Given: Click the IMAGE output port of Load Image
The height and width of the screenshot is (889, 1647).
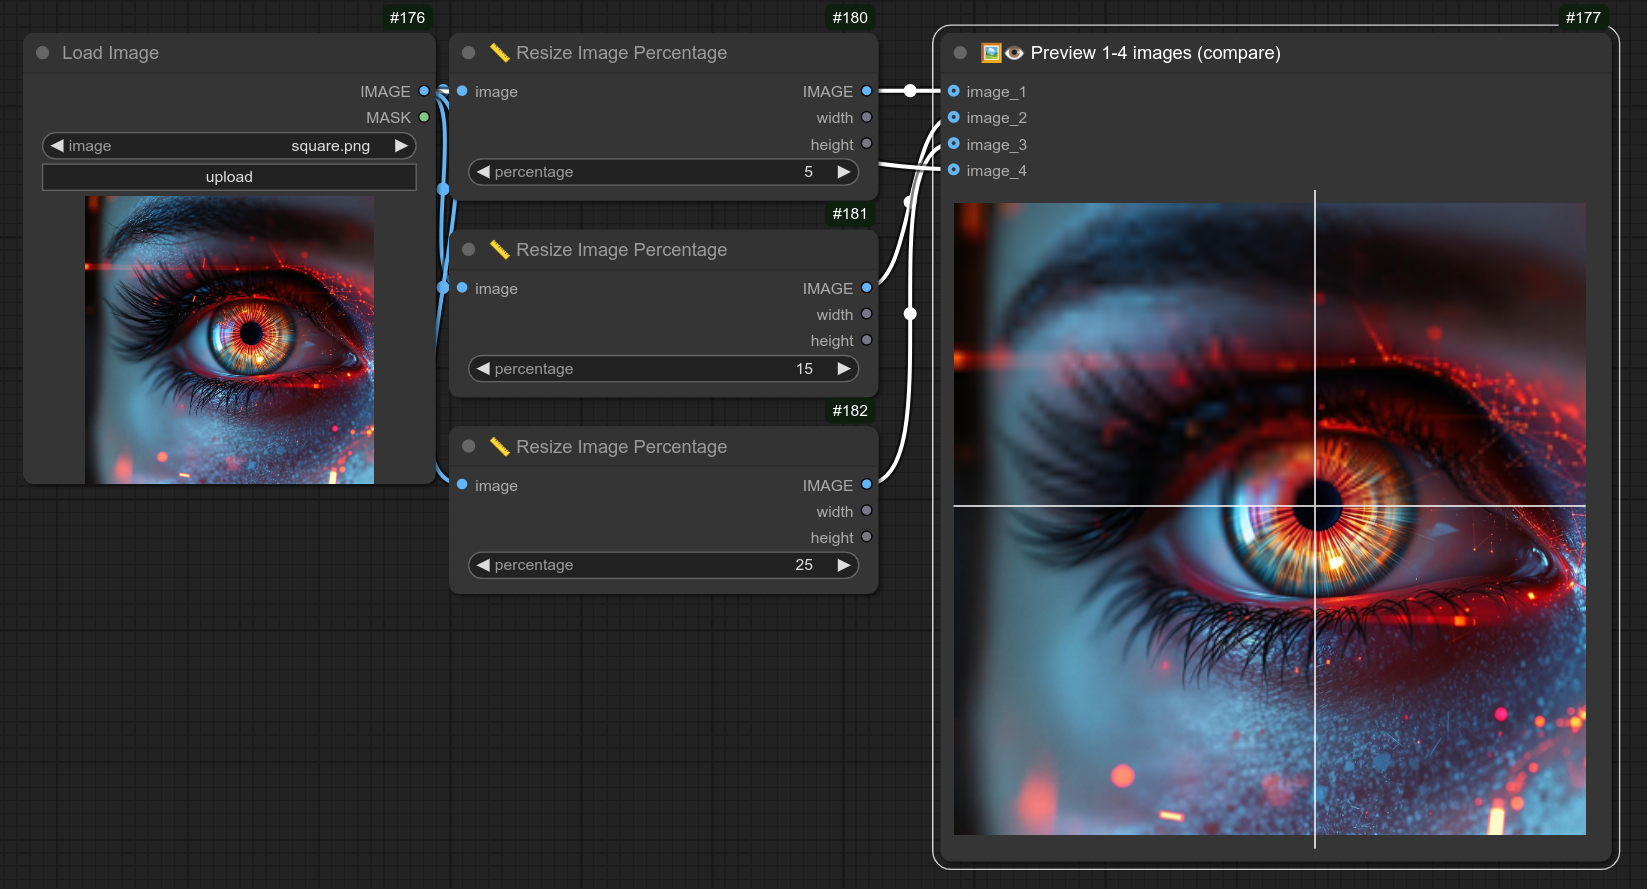Looking at the screenshot, I should pos(424,91).
